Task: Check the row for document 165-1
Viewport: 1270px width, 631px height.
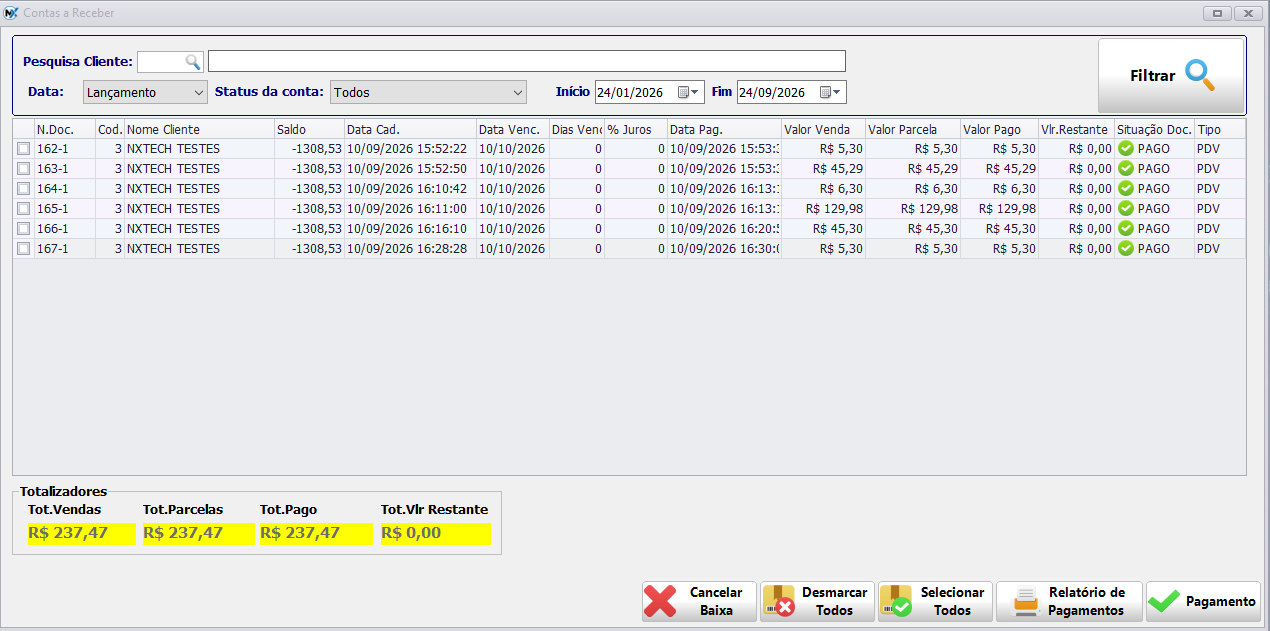Action: point(23,209)
